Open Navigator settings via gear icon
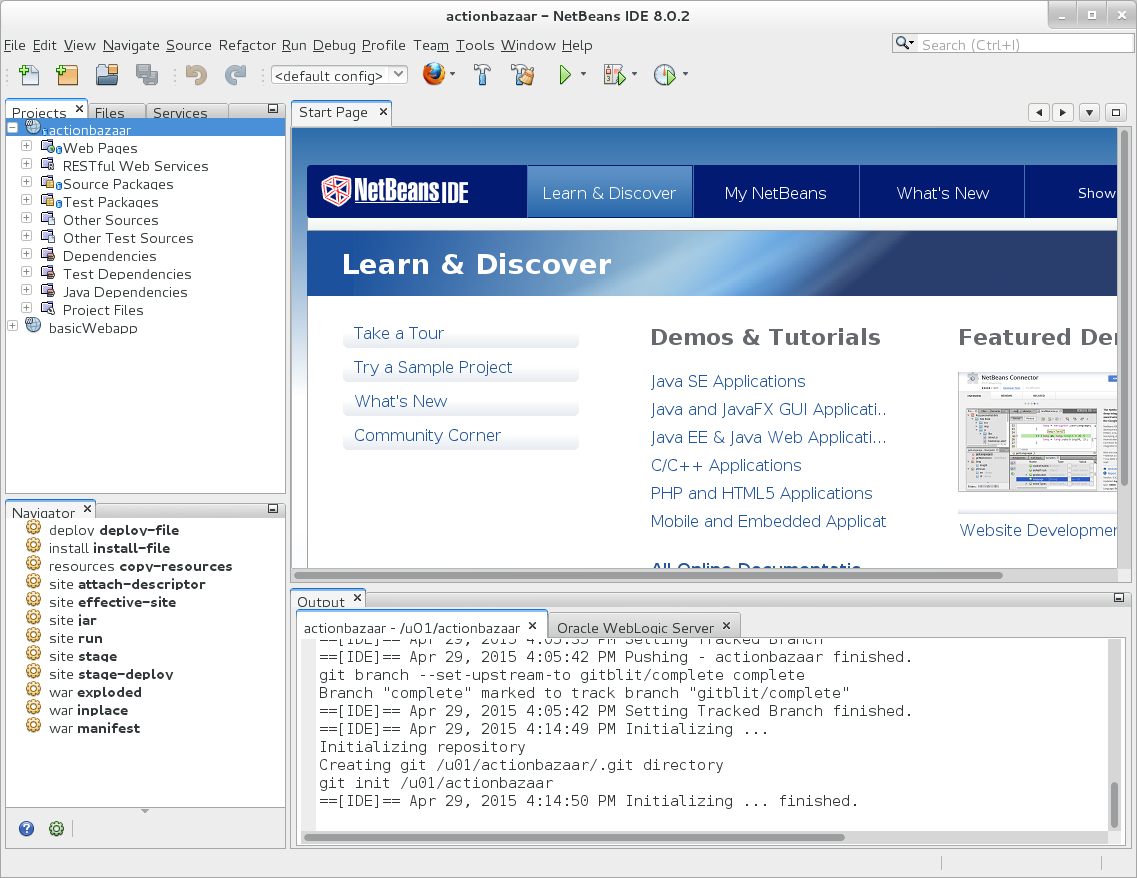 [x=56, y=828]
